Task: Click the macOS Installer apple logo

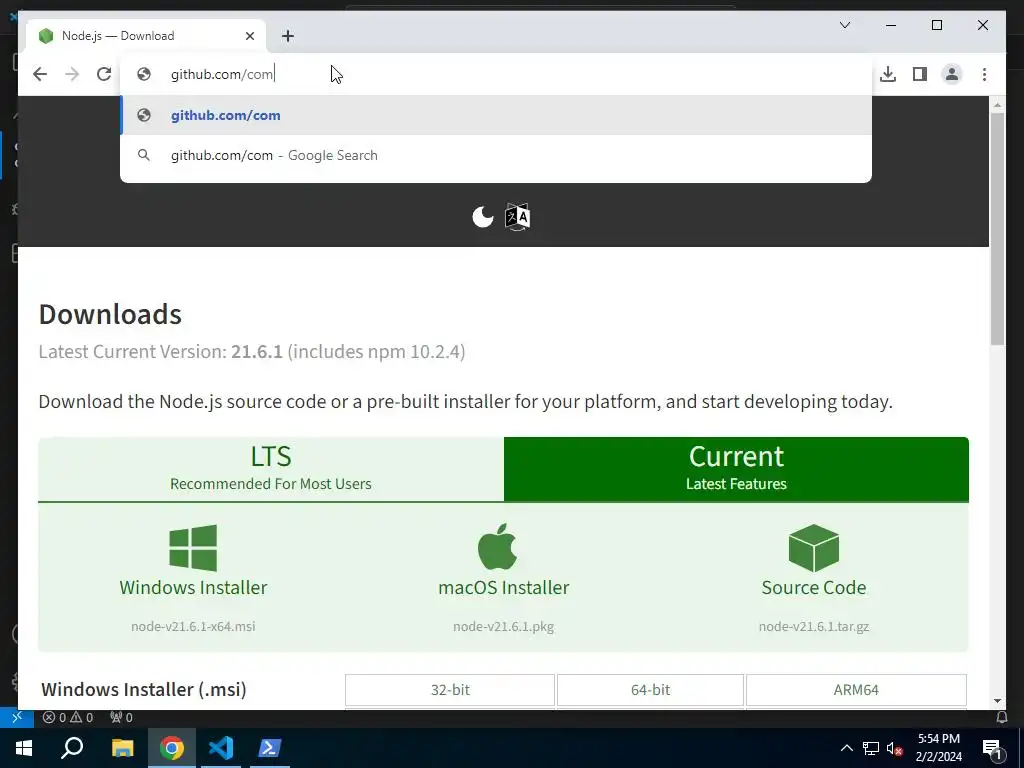Action: point(498,547)
